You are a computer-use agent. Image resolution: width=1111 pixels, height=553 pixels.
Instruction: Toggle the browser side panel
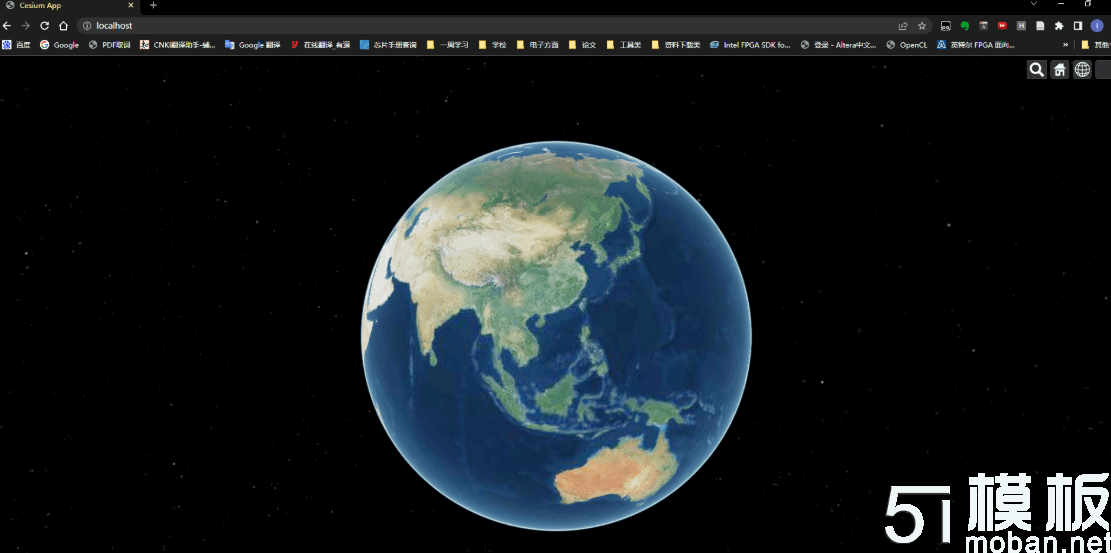(x=1078, y=26)
